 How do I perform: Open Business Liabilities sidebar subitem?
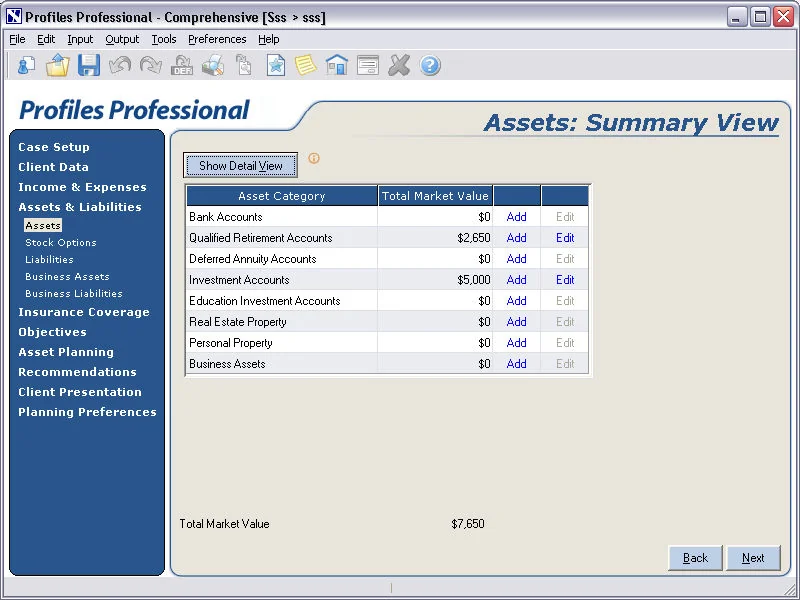point(74,293)
